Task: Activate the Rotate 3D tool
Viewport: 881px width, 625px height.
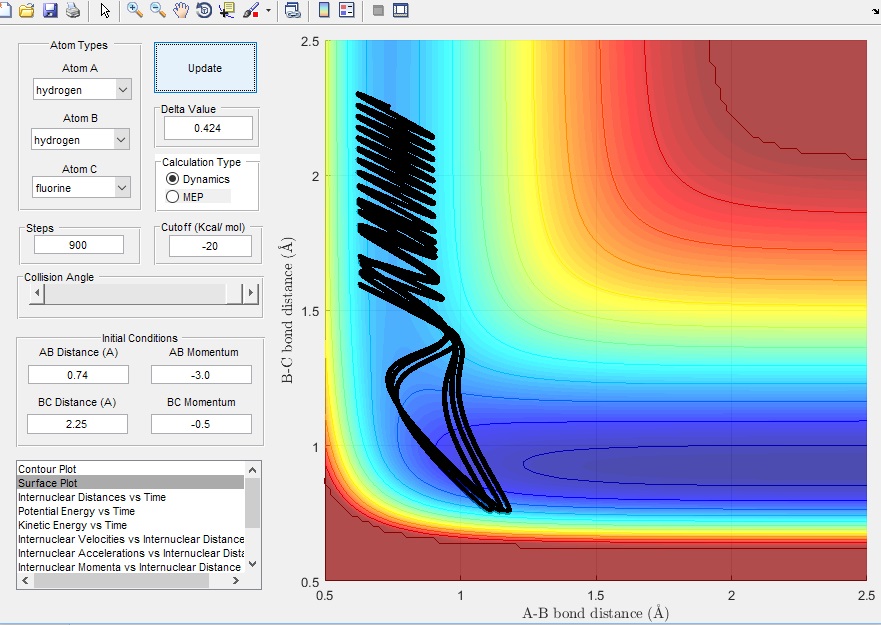Action: pos(204,11)
